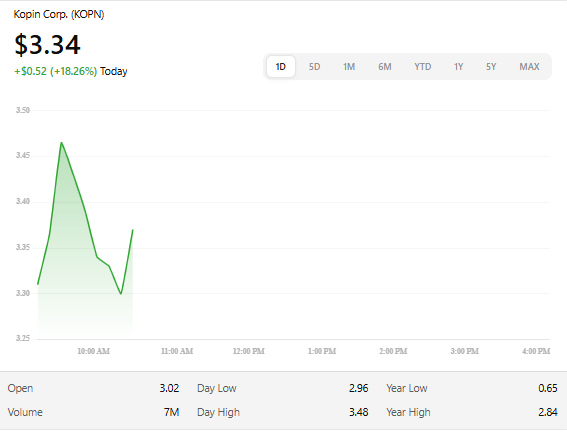567x433 pixels.
Task: Click the 4:00 PM axis label
Action: 536,351
